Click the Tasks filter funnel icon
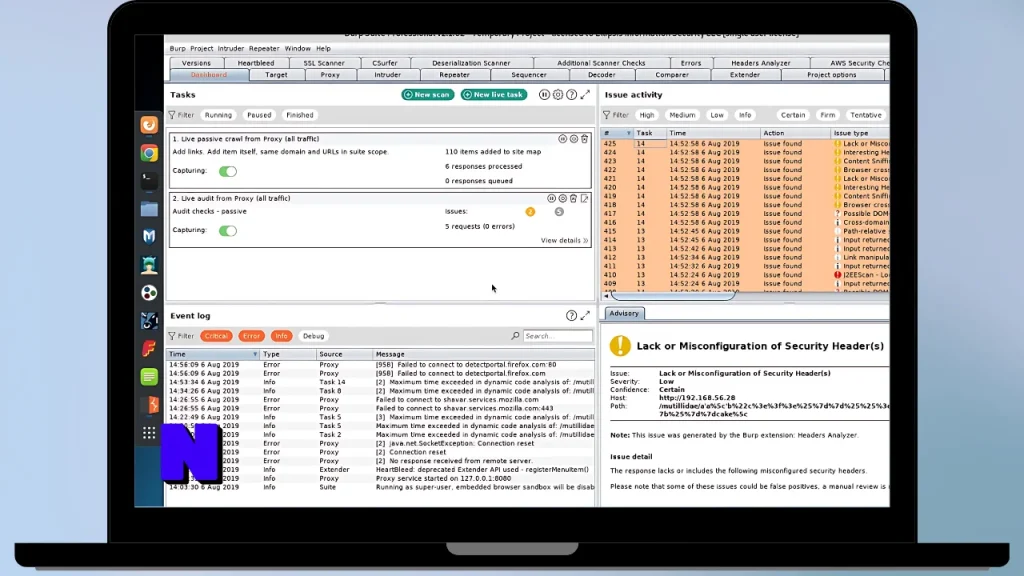 (172, 115)
